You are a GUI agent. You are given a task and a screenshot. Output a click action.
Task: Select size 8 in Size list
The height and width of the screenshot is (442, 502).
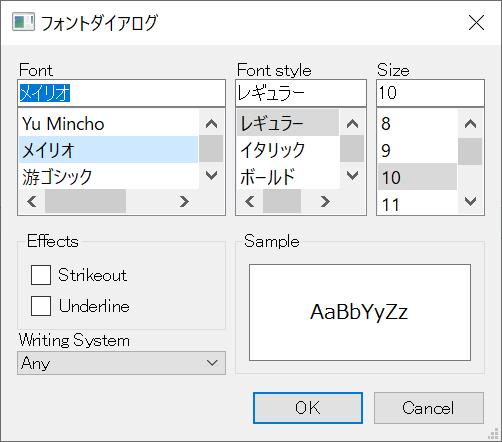(417, 123)
